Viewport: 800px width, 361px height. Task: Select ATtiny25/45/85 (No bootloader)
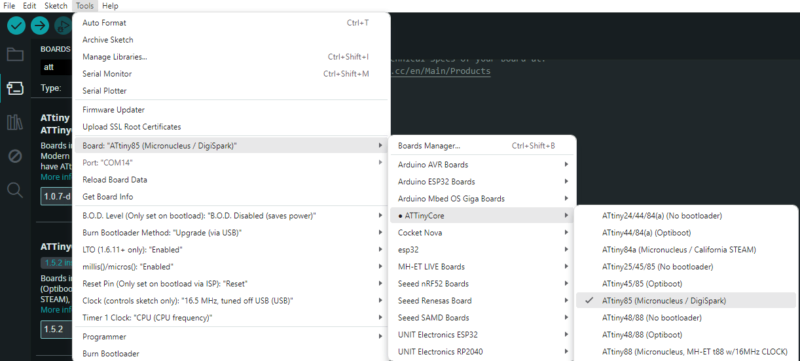click(x=686, y=267)
